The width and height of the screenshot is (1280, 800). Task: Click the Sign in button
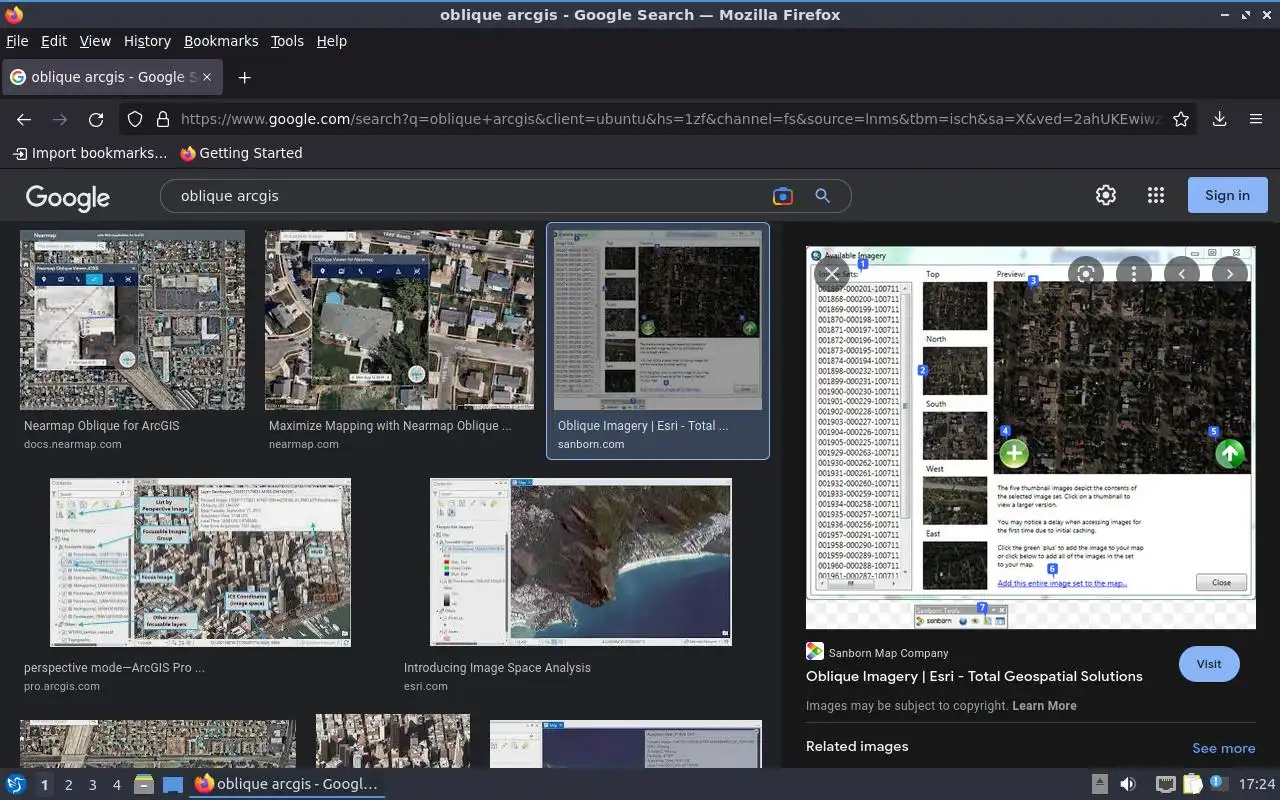[1227, 195]
